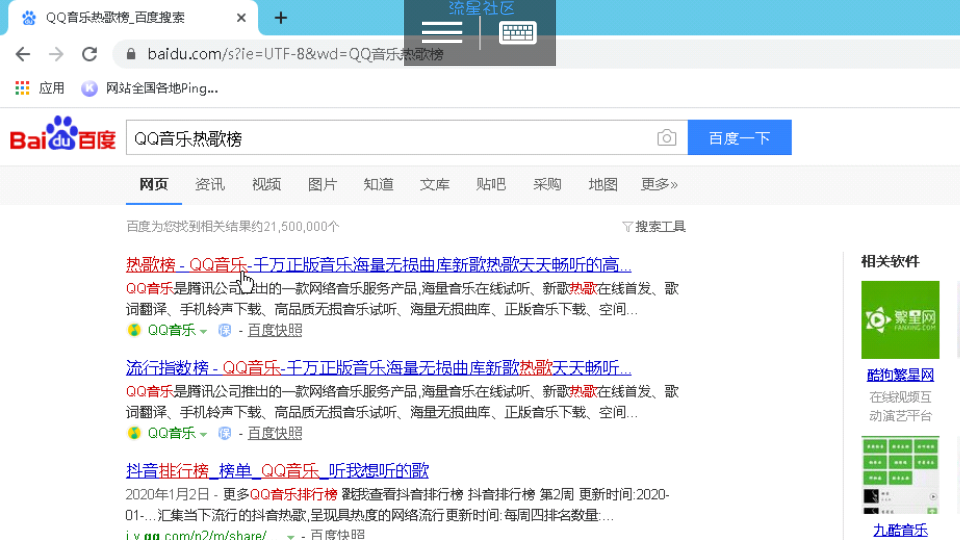Switch to the 贴吧 tab
The height and width of the screenshot is (540, 960).
[491, 184]
